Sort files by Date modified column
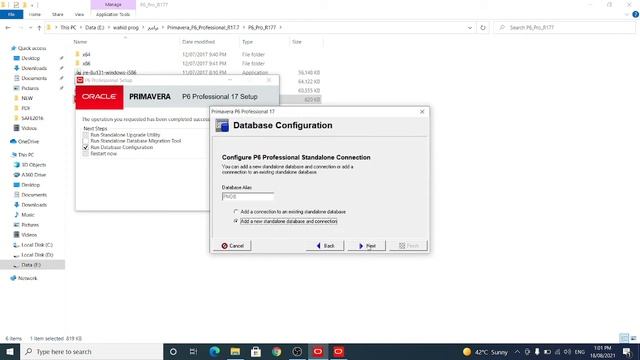640x360 pixels. (x=198, y=42)
